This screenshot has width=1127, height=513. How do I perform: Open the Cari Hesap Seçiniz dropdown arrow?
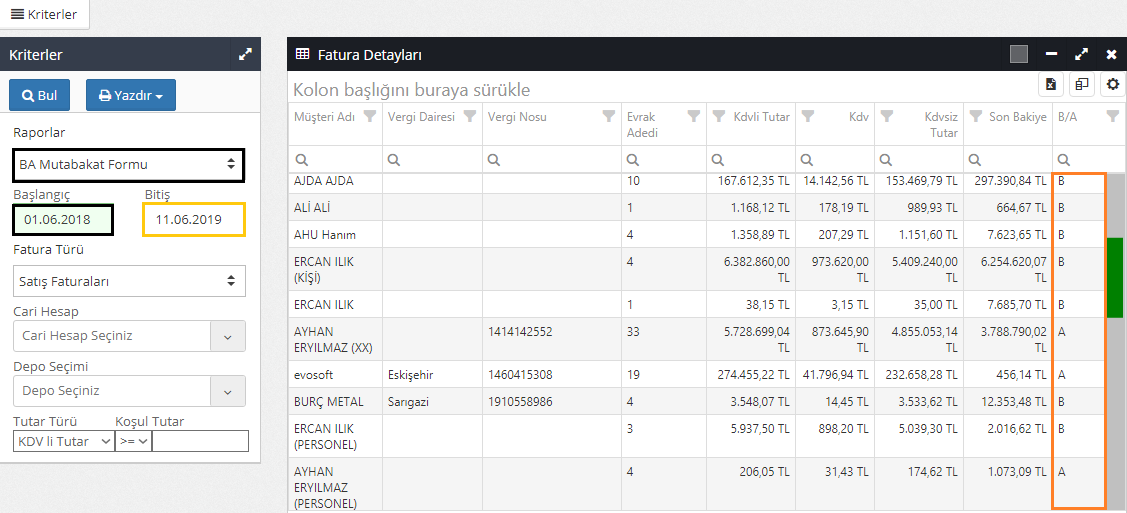228,336
